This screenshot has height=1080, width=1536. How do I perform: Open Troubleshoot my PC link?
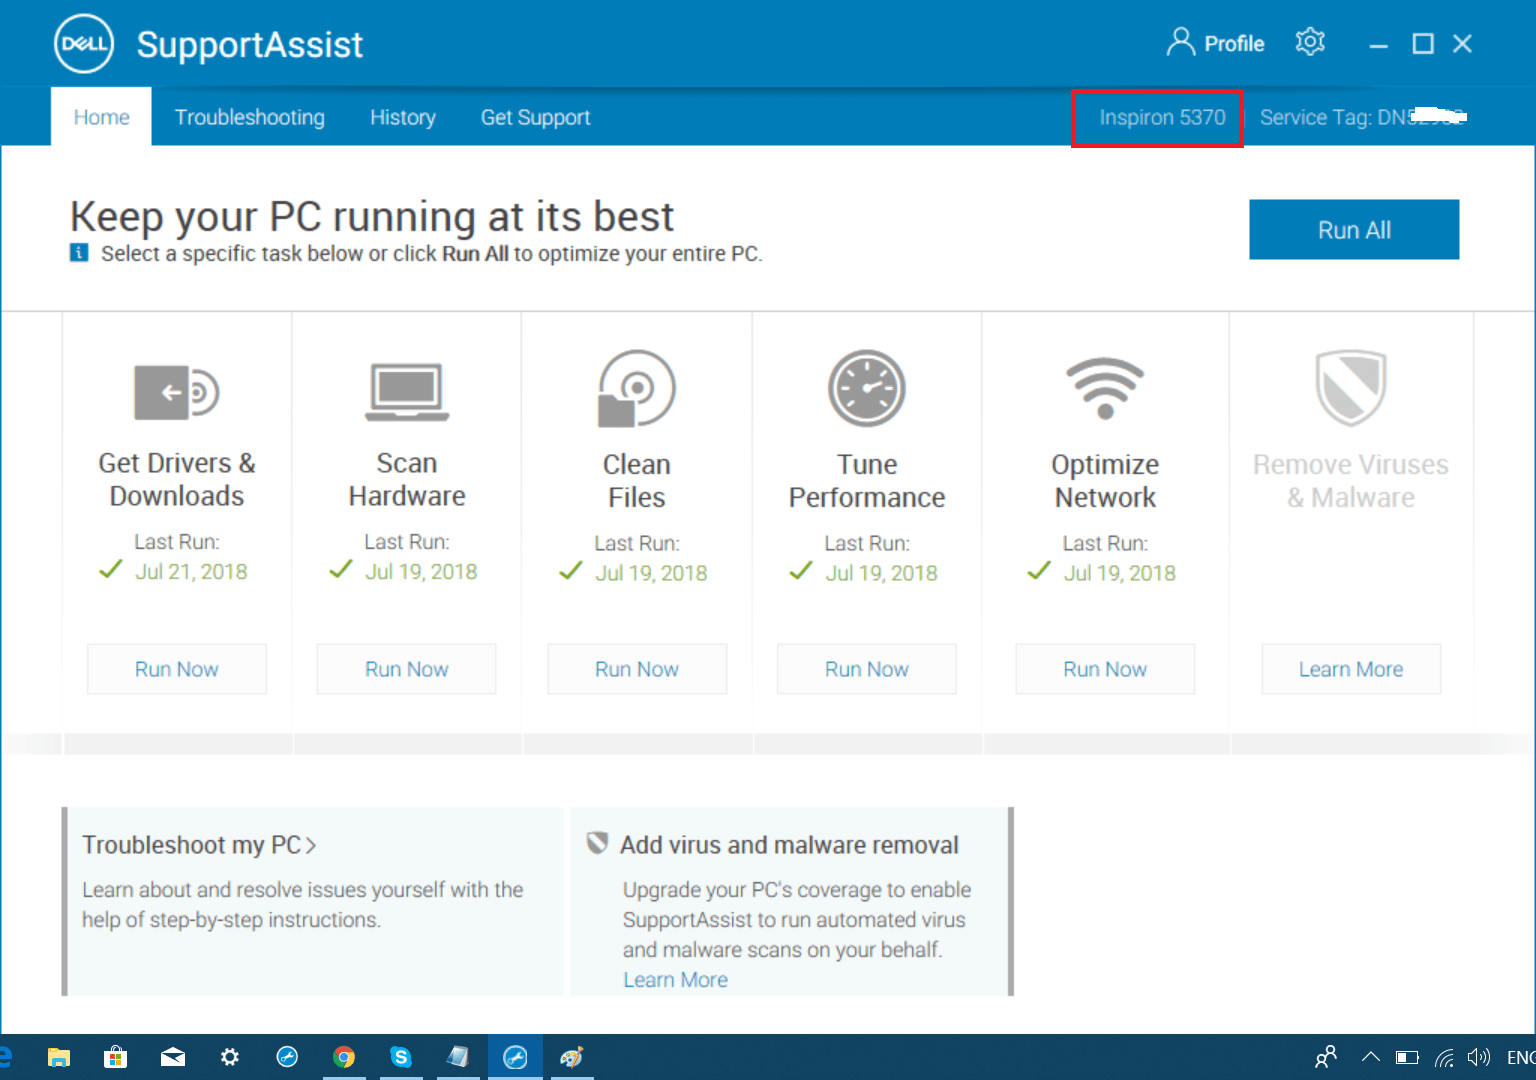coord(199,845)
